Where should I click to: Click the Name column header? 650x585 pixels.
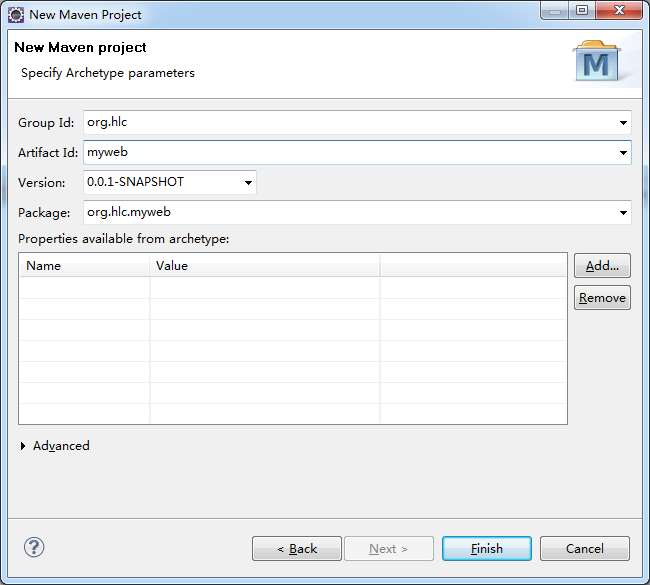pyautogui.click(x=85, y=266)
